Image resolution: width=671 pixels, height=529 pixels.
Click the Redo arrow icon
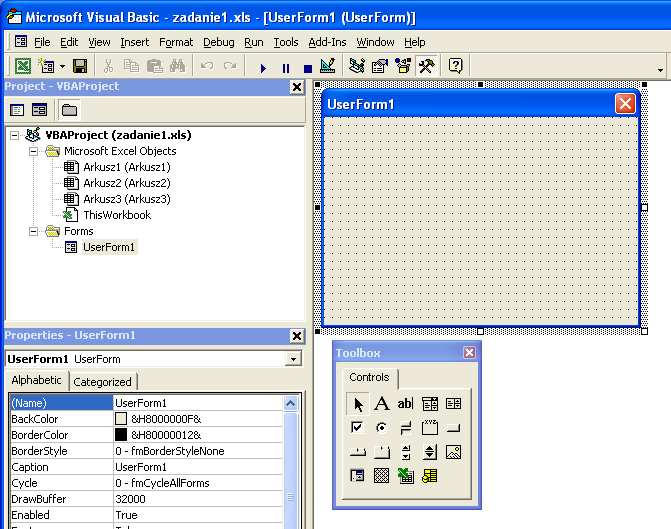(x=230, y=66)
